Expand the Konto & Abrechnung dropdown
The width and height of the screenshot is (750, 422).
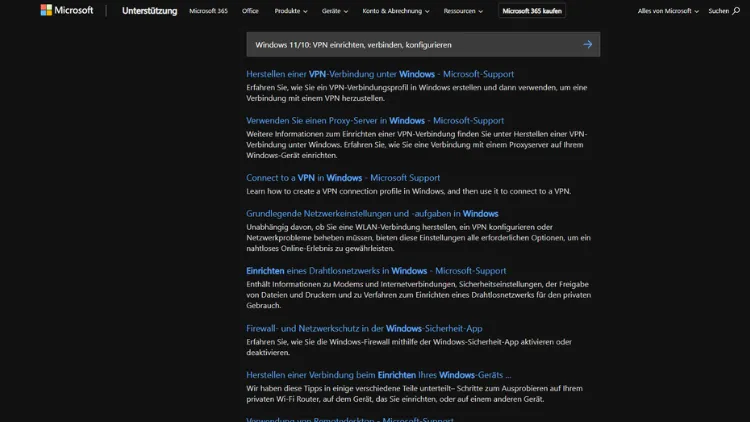click(396, 11)
